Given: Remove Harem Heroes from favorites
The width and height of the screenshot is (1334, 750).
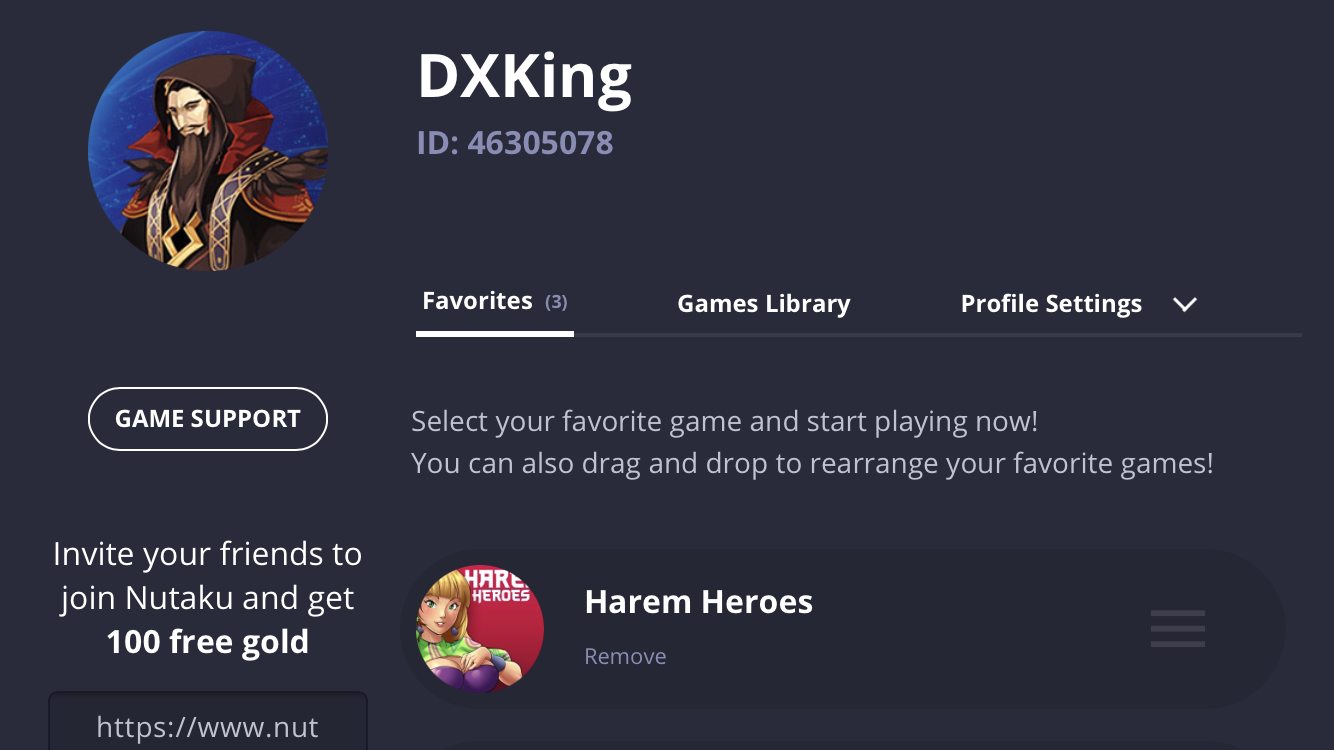Looking at the screenshot, I should [625, 657].
